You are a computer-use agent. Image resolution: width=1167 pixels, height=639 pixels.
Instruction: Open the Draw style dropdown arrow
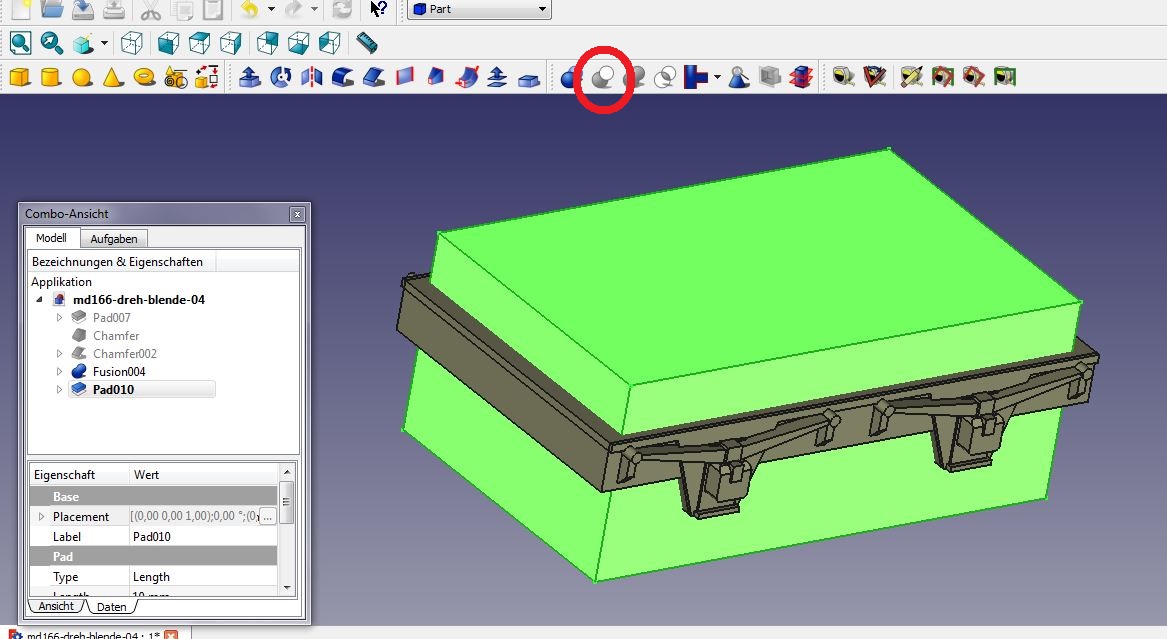104,43
